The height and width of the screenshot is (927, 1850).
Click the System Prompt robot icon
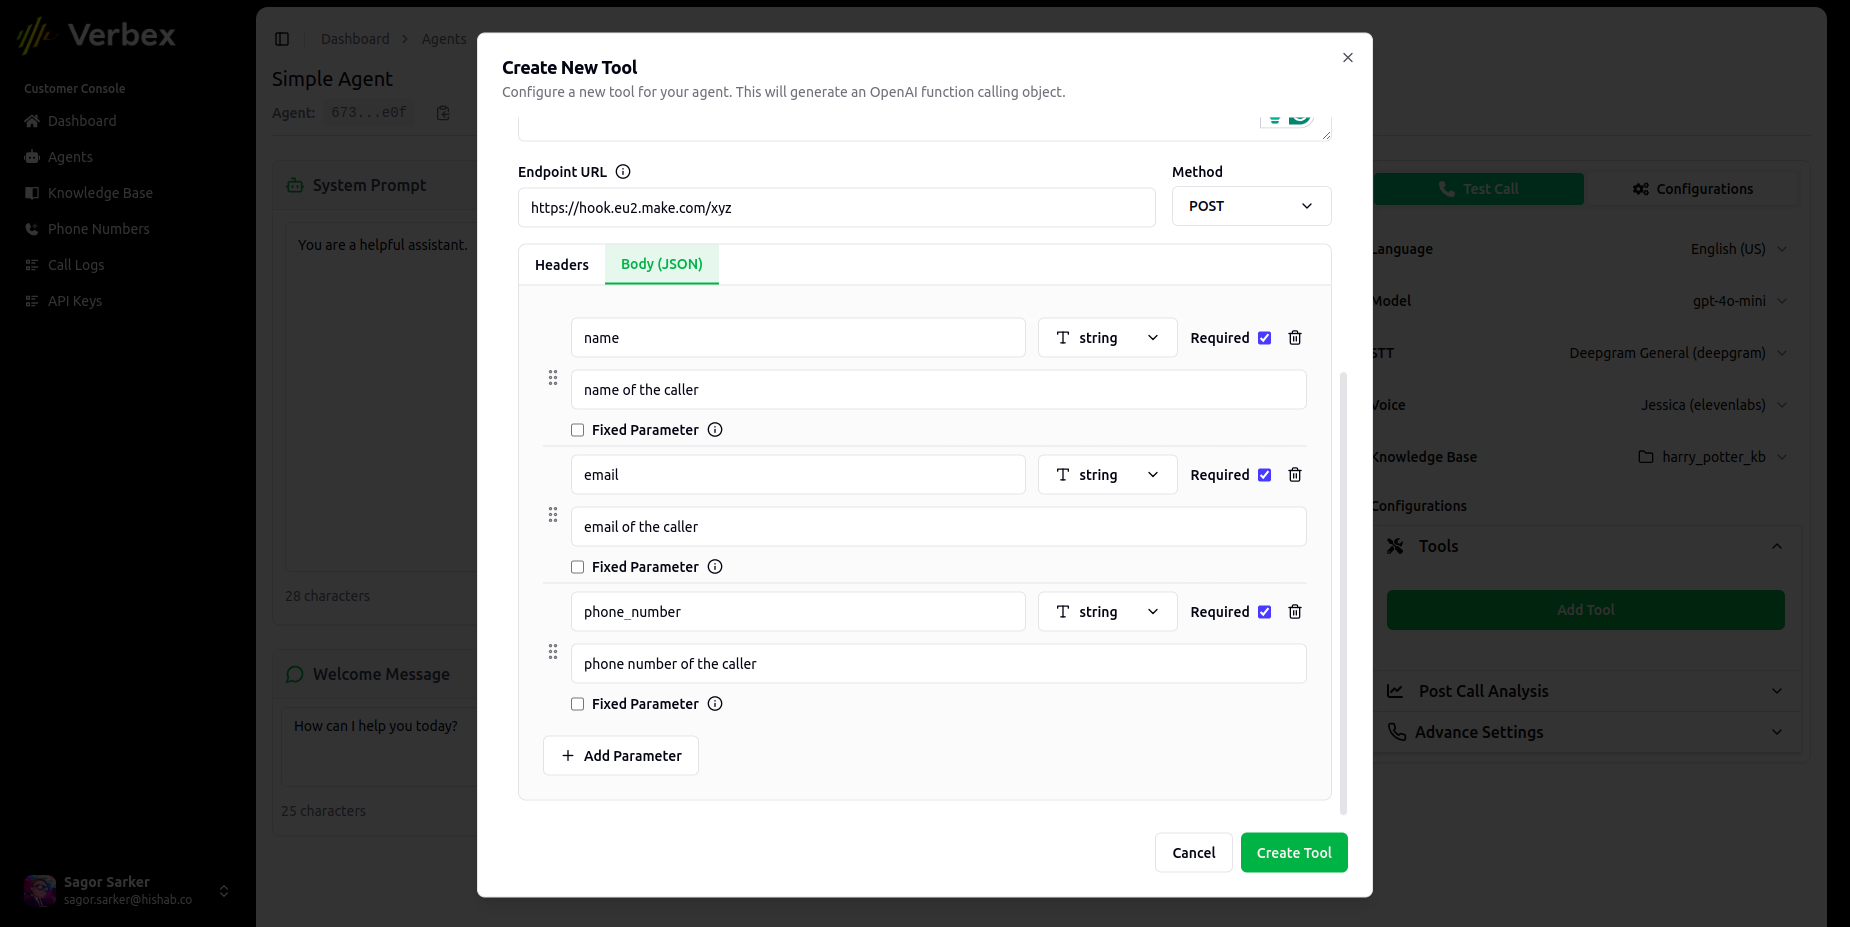[295, 185]
